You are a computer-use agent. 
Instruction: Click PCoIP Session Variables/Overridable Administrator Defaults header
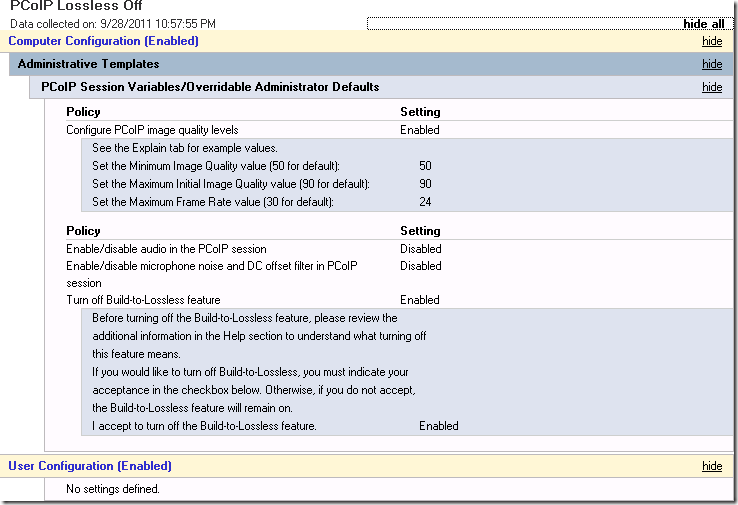[x=210, y=87]
